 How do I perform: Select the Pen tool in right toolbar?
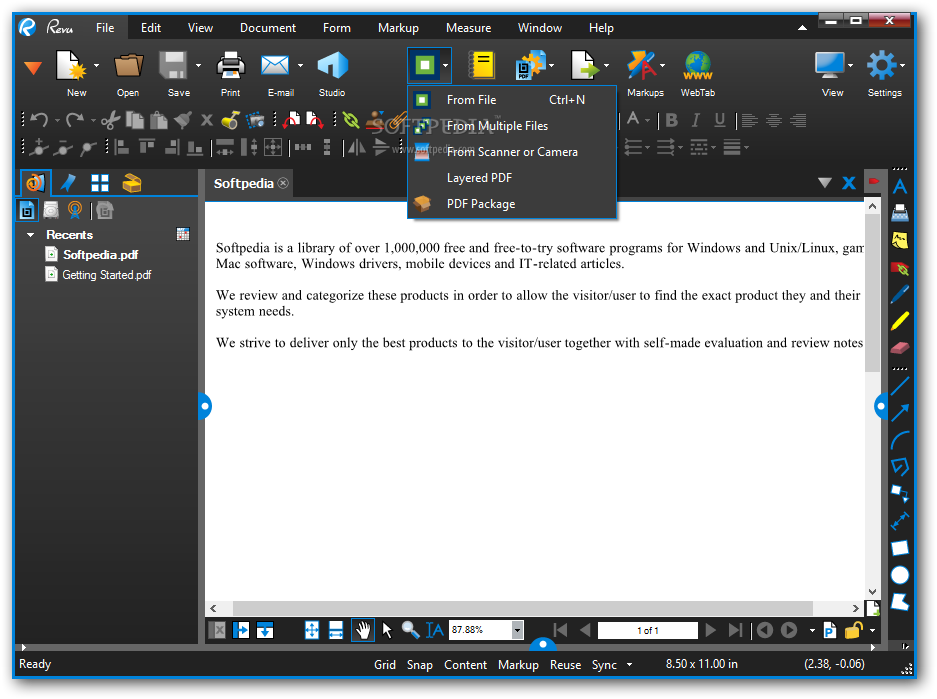(x=900, y=294)
